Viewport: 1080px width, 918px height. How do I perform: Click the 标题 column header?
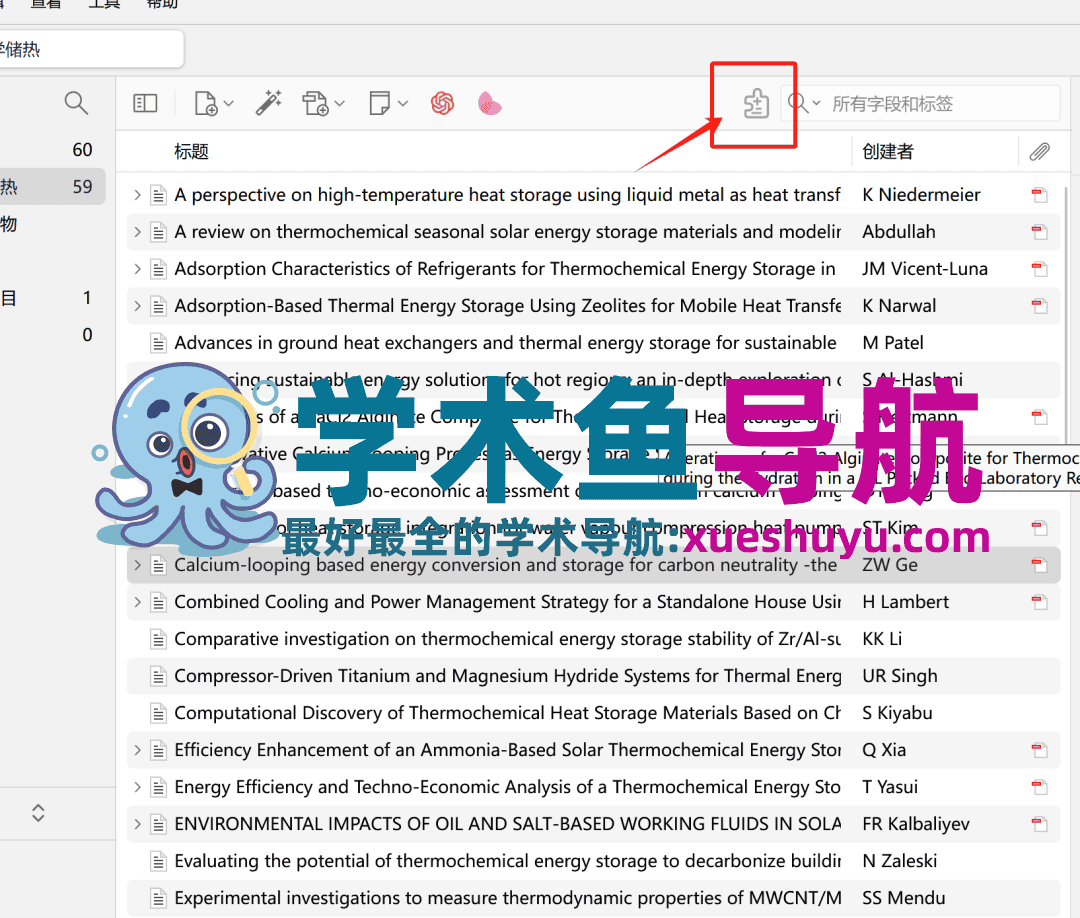[191, 151]
